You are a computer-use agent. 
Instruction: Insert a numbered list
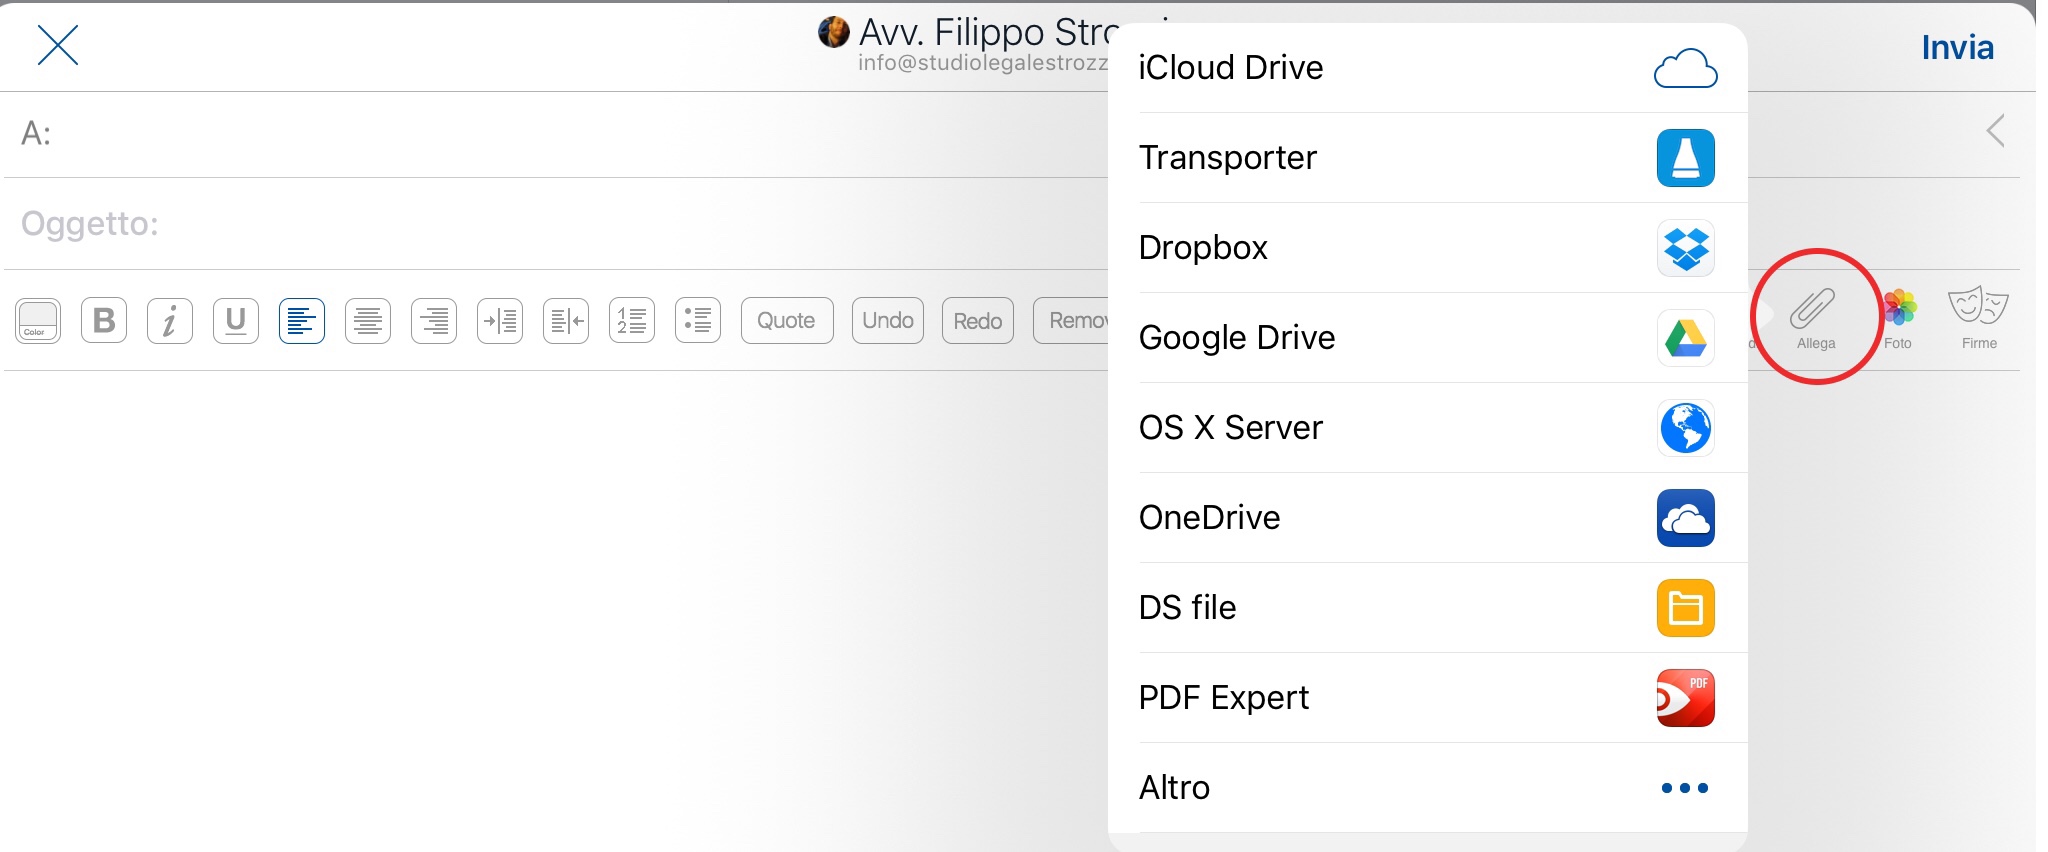pos(632,321)
